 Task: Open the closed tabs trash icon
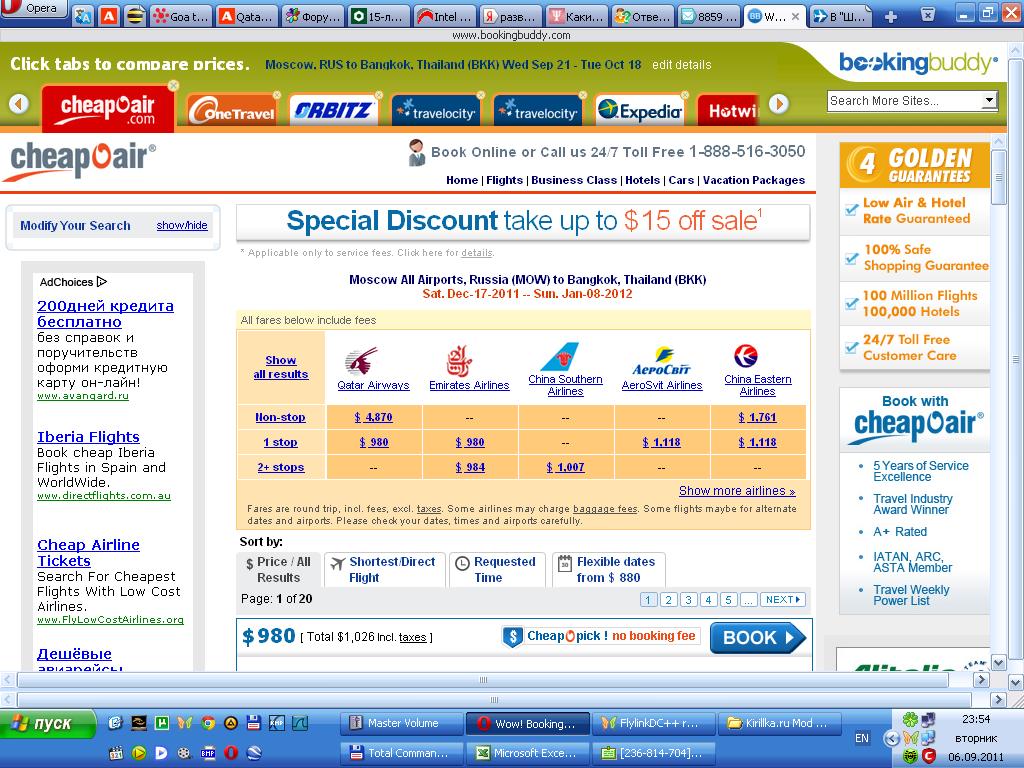tap(927, 14)
